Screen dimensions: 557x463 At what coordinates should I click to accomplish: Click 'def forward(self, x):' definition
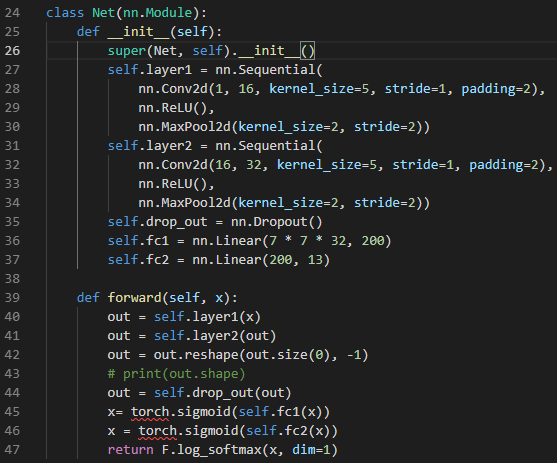157,298
